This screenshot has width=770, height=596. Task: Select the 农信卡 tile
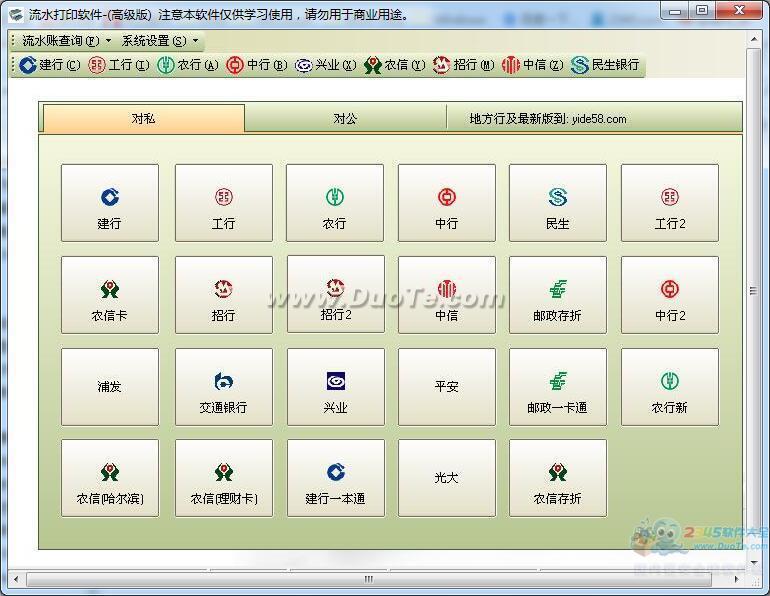pyautogui.click(x=110, y=295)
